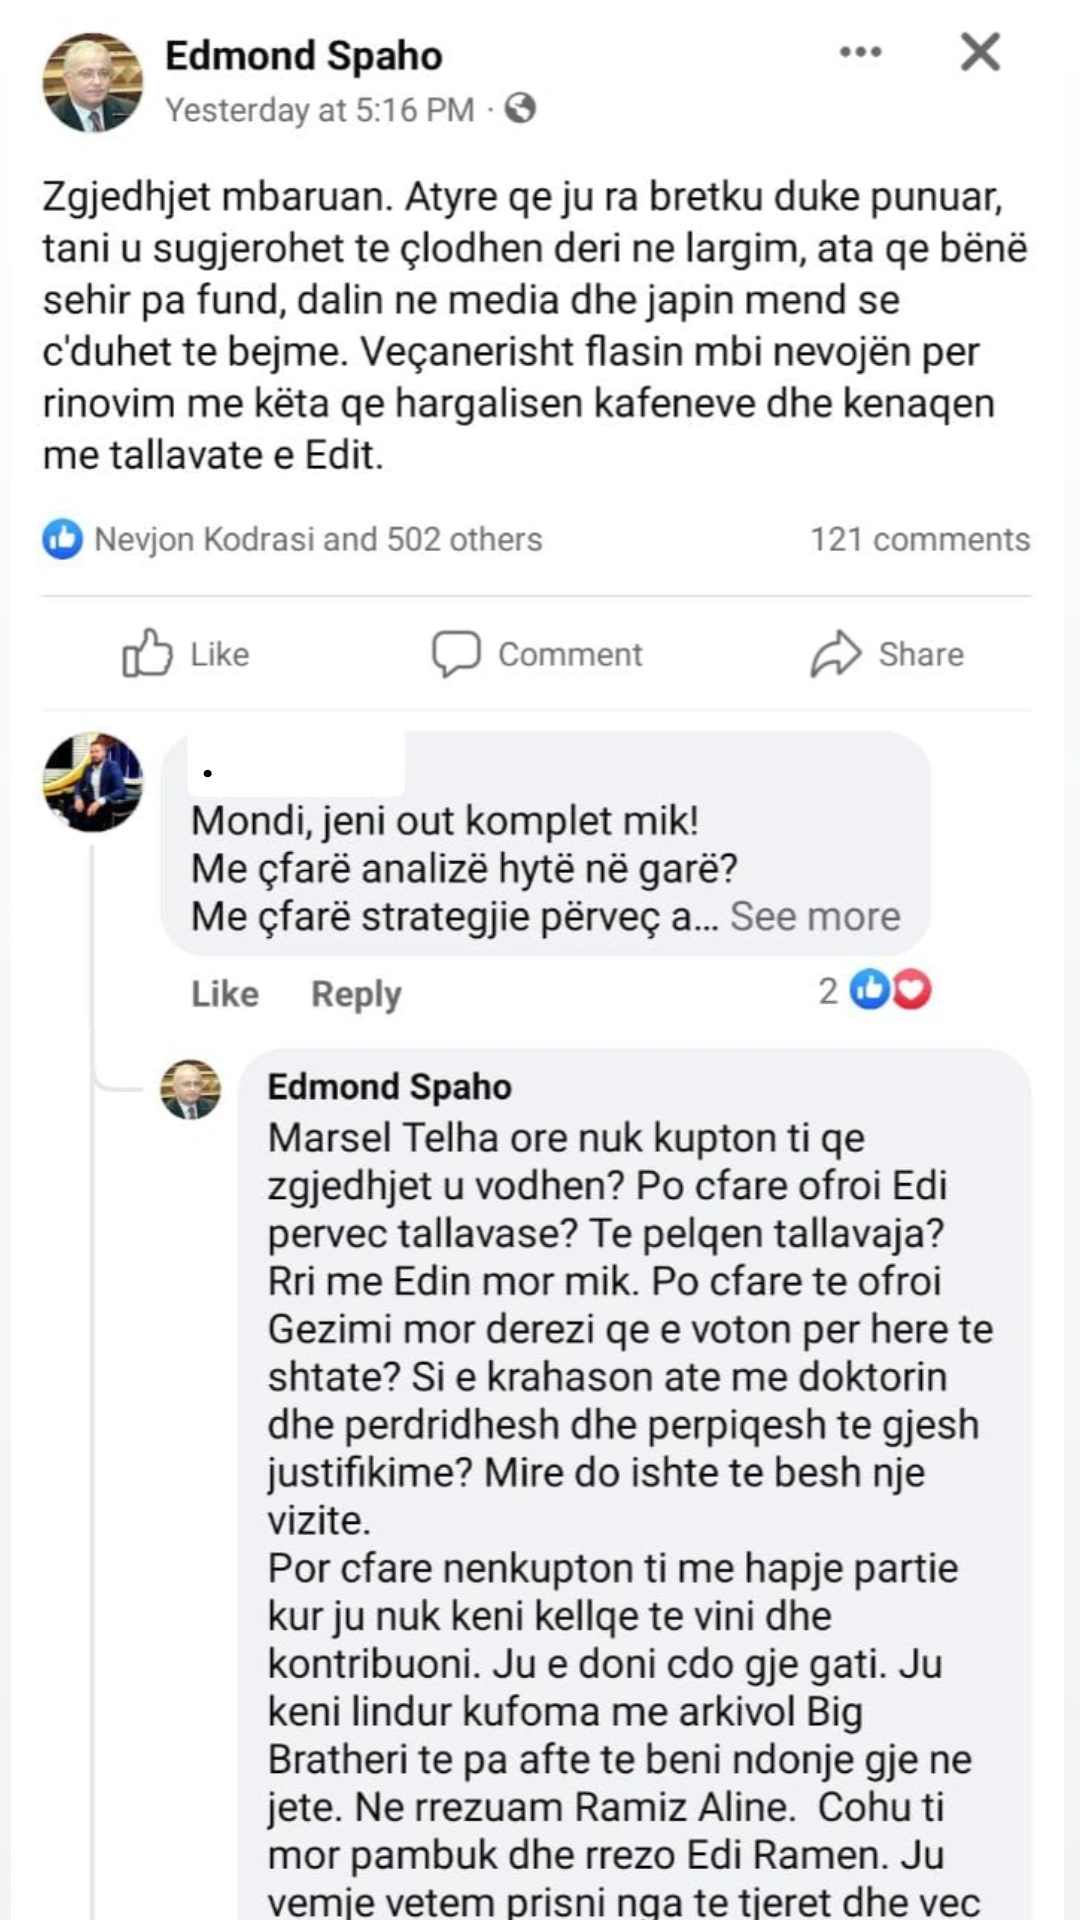Click the blue thumbs-up reaction on the comment
Viewport: 1080px width, 1920px height.
click(869, 990)
